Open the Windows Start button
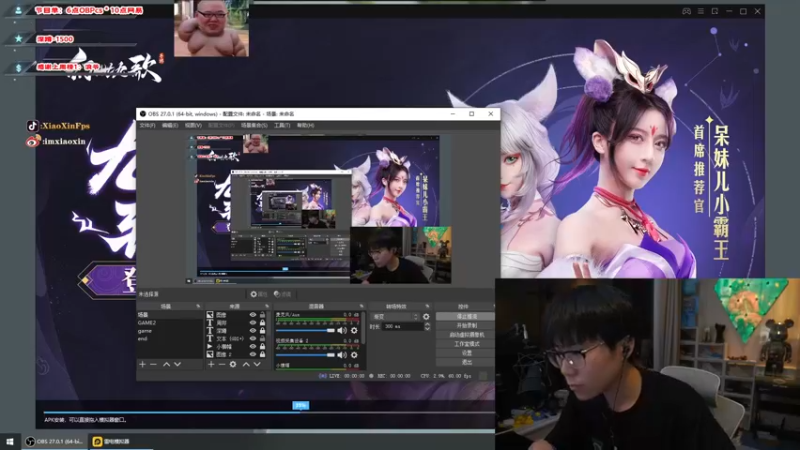 [10, 441]
